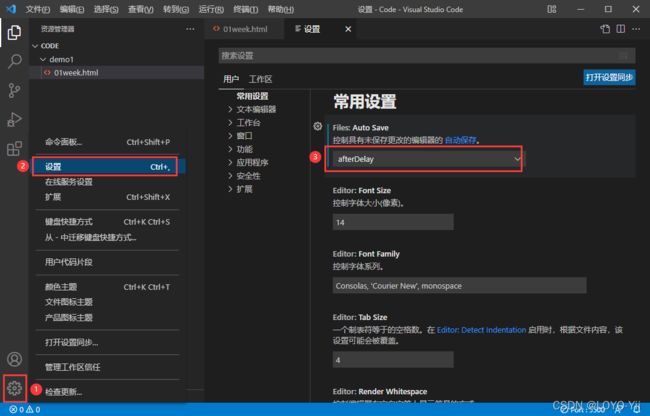
Task: Switch to the 用户 settings tab
Action: click(231, 79)
